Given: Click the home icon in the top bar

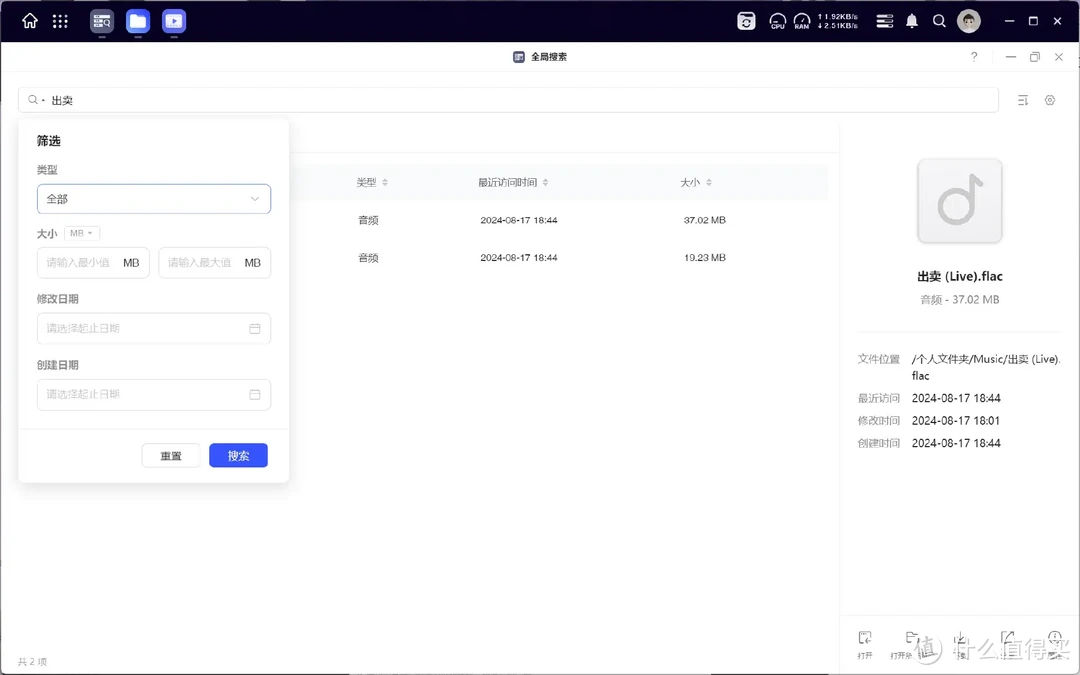Looking at the screenshot, I should point(30,21).
